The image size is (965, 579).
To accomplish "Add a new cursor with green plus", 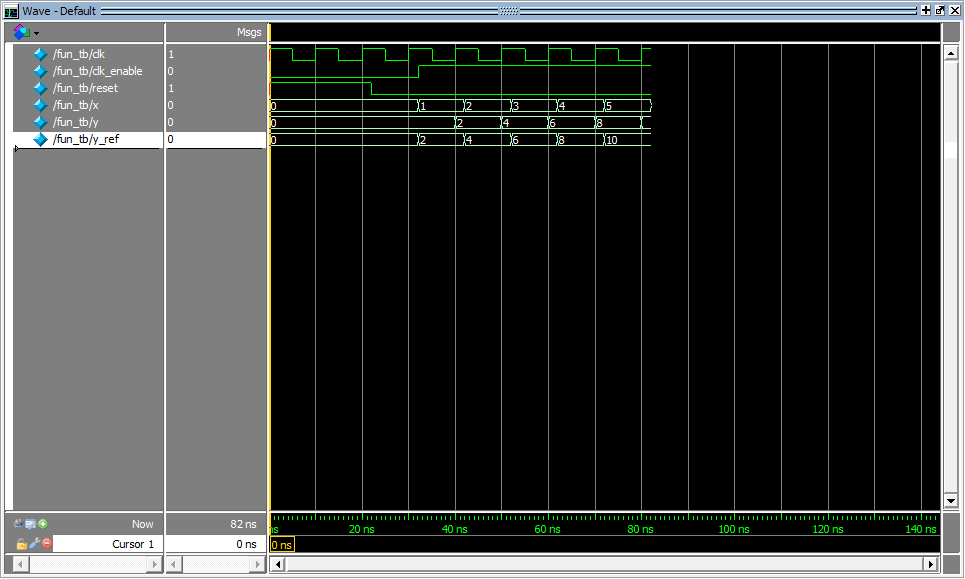I will pyautogui.click(x=42, y=524).
